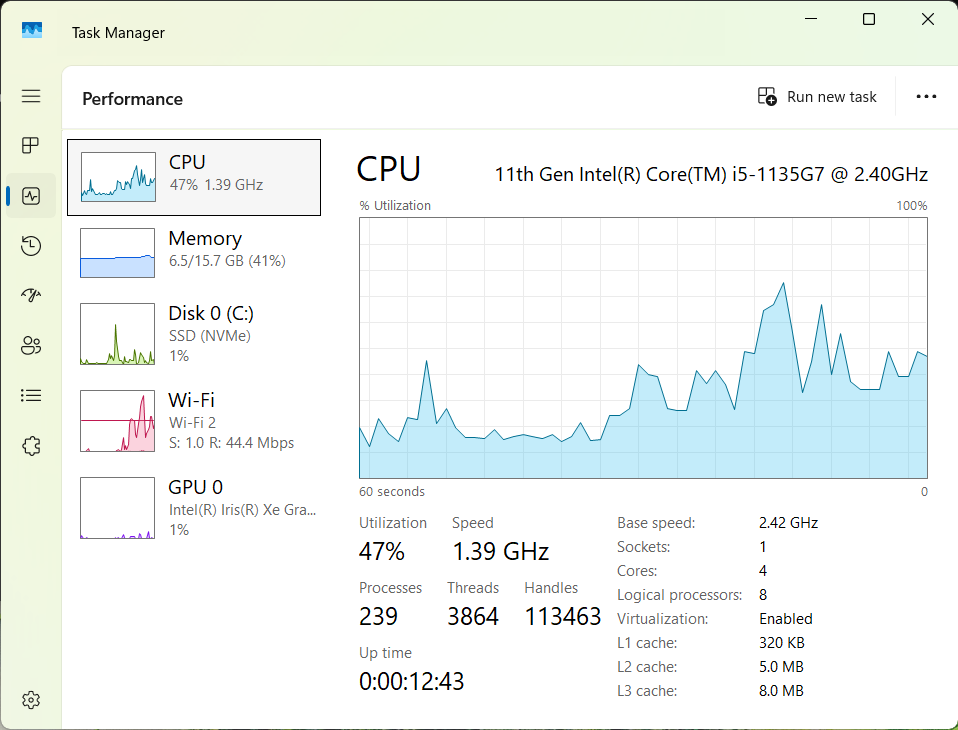Open the Services puzzle-piece icon
The image size is (958, 730).
tap(31, 446)
